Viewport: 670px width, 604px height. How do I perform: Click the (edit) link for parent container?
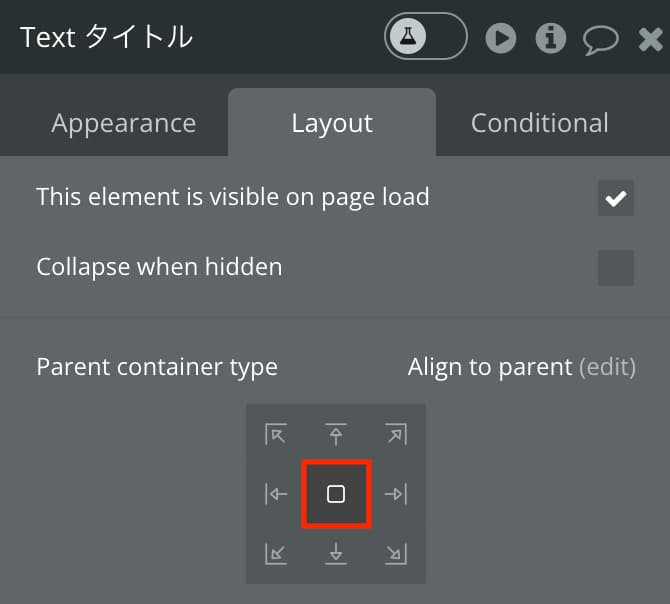[x=607, y=367]
